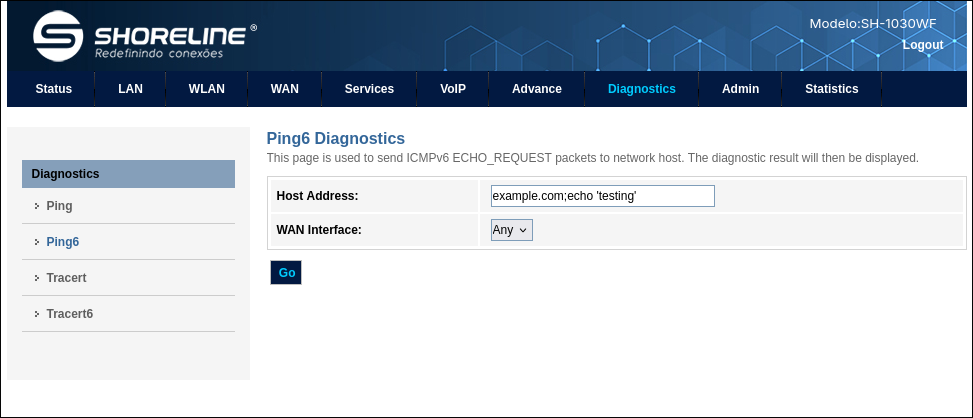Click the Diagnostics sidebar header
This screenshot has height=418, width=973.
click(x=128, y=174)
